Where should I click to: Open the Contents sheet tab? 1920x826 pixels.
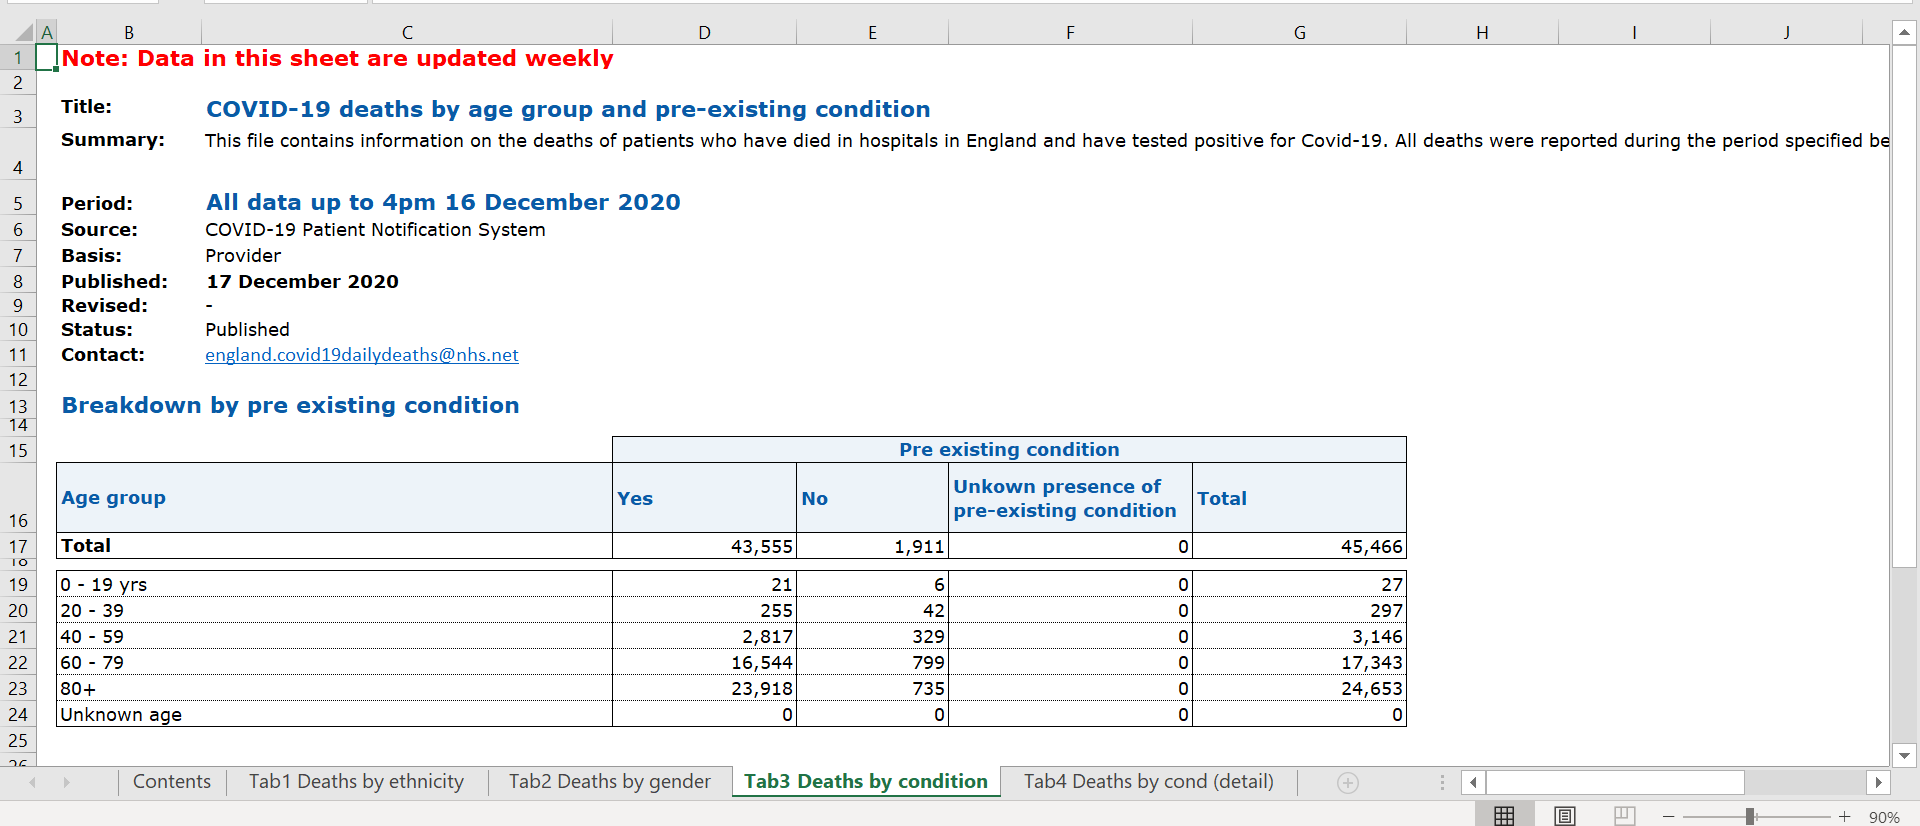tap(172, 782)
